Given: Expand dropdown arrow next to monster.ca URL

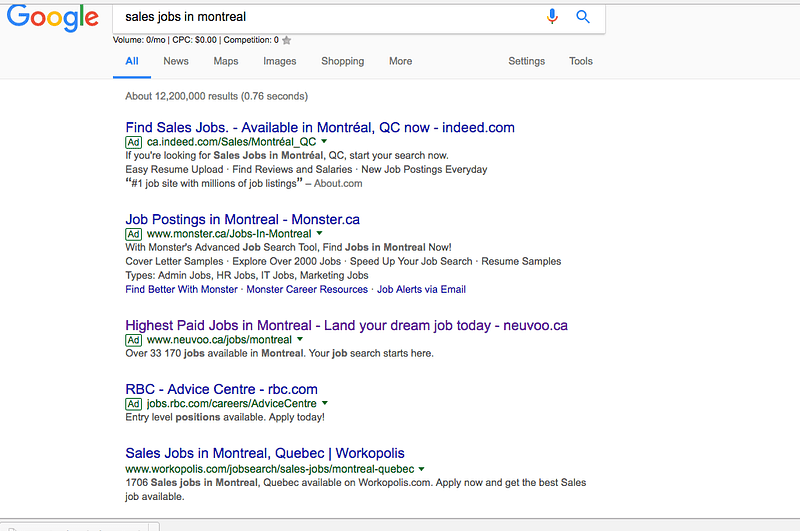Looking at the screenshot, I should [x=319, y=233].
